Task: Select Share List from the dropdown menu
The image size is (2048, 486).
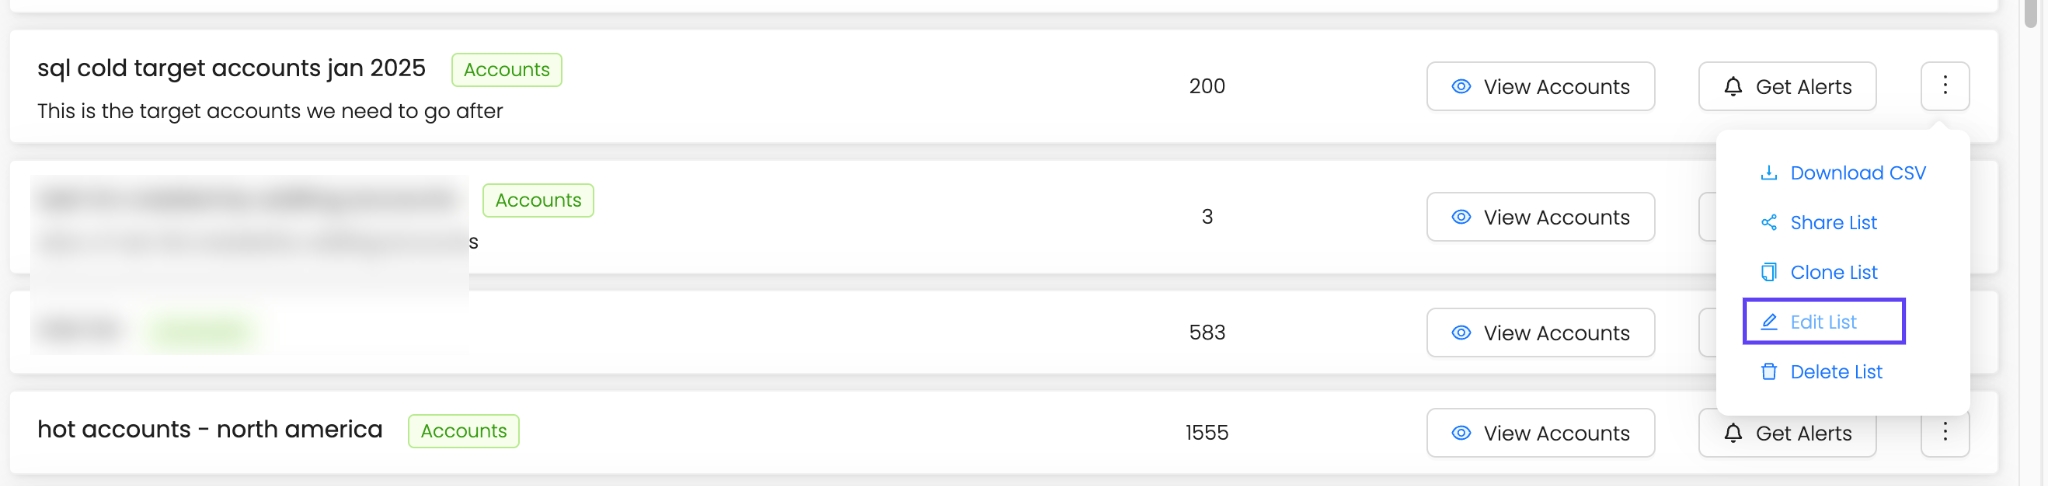Action: (1833, 223)
